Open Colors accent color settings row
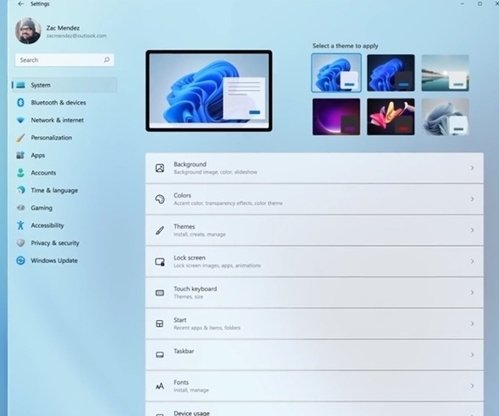499x416 pixels. tap(314, 199)
